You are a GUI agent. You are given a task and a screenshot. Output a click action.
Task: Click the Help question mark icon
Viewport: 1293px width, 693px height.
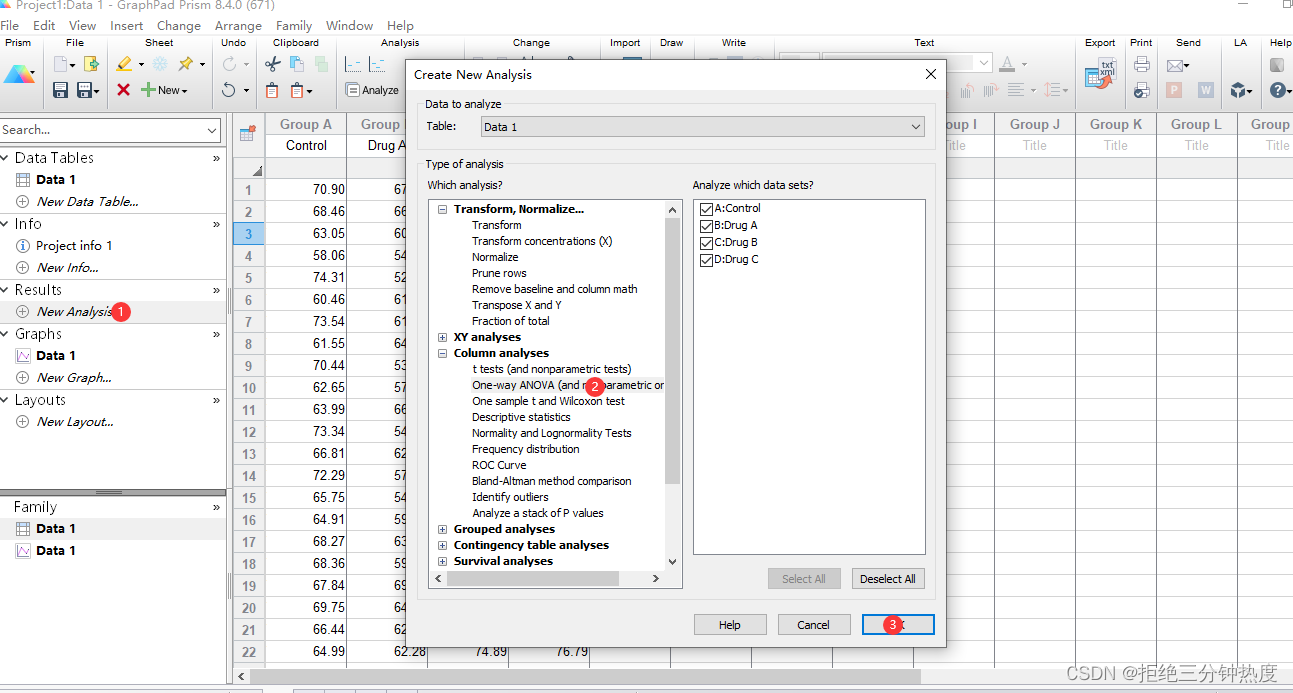[1277, 90]
